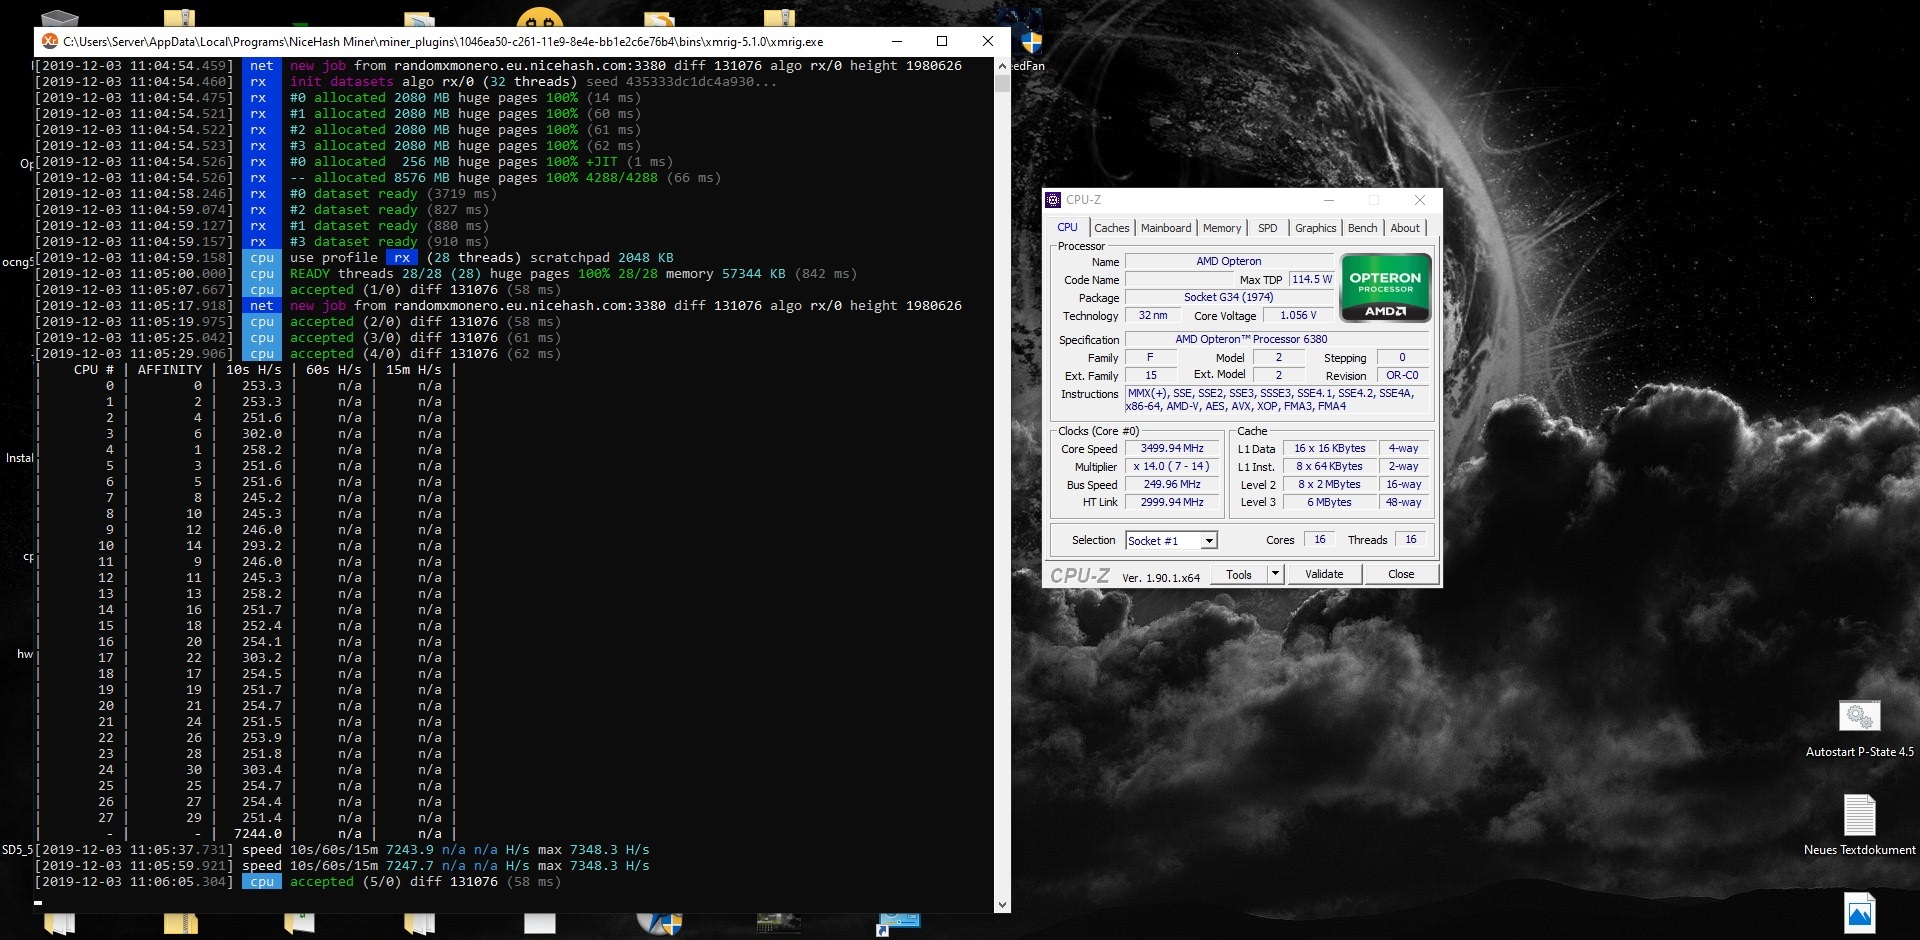Image resolution: width=1920 pixels, height=940 pixels.
Task: Click the Cores count field
Action: tap(1319, 540)
